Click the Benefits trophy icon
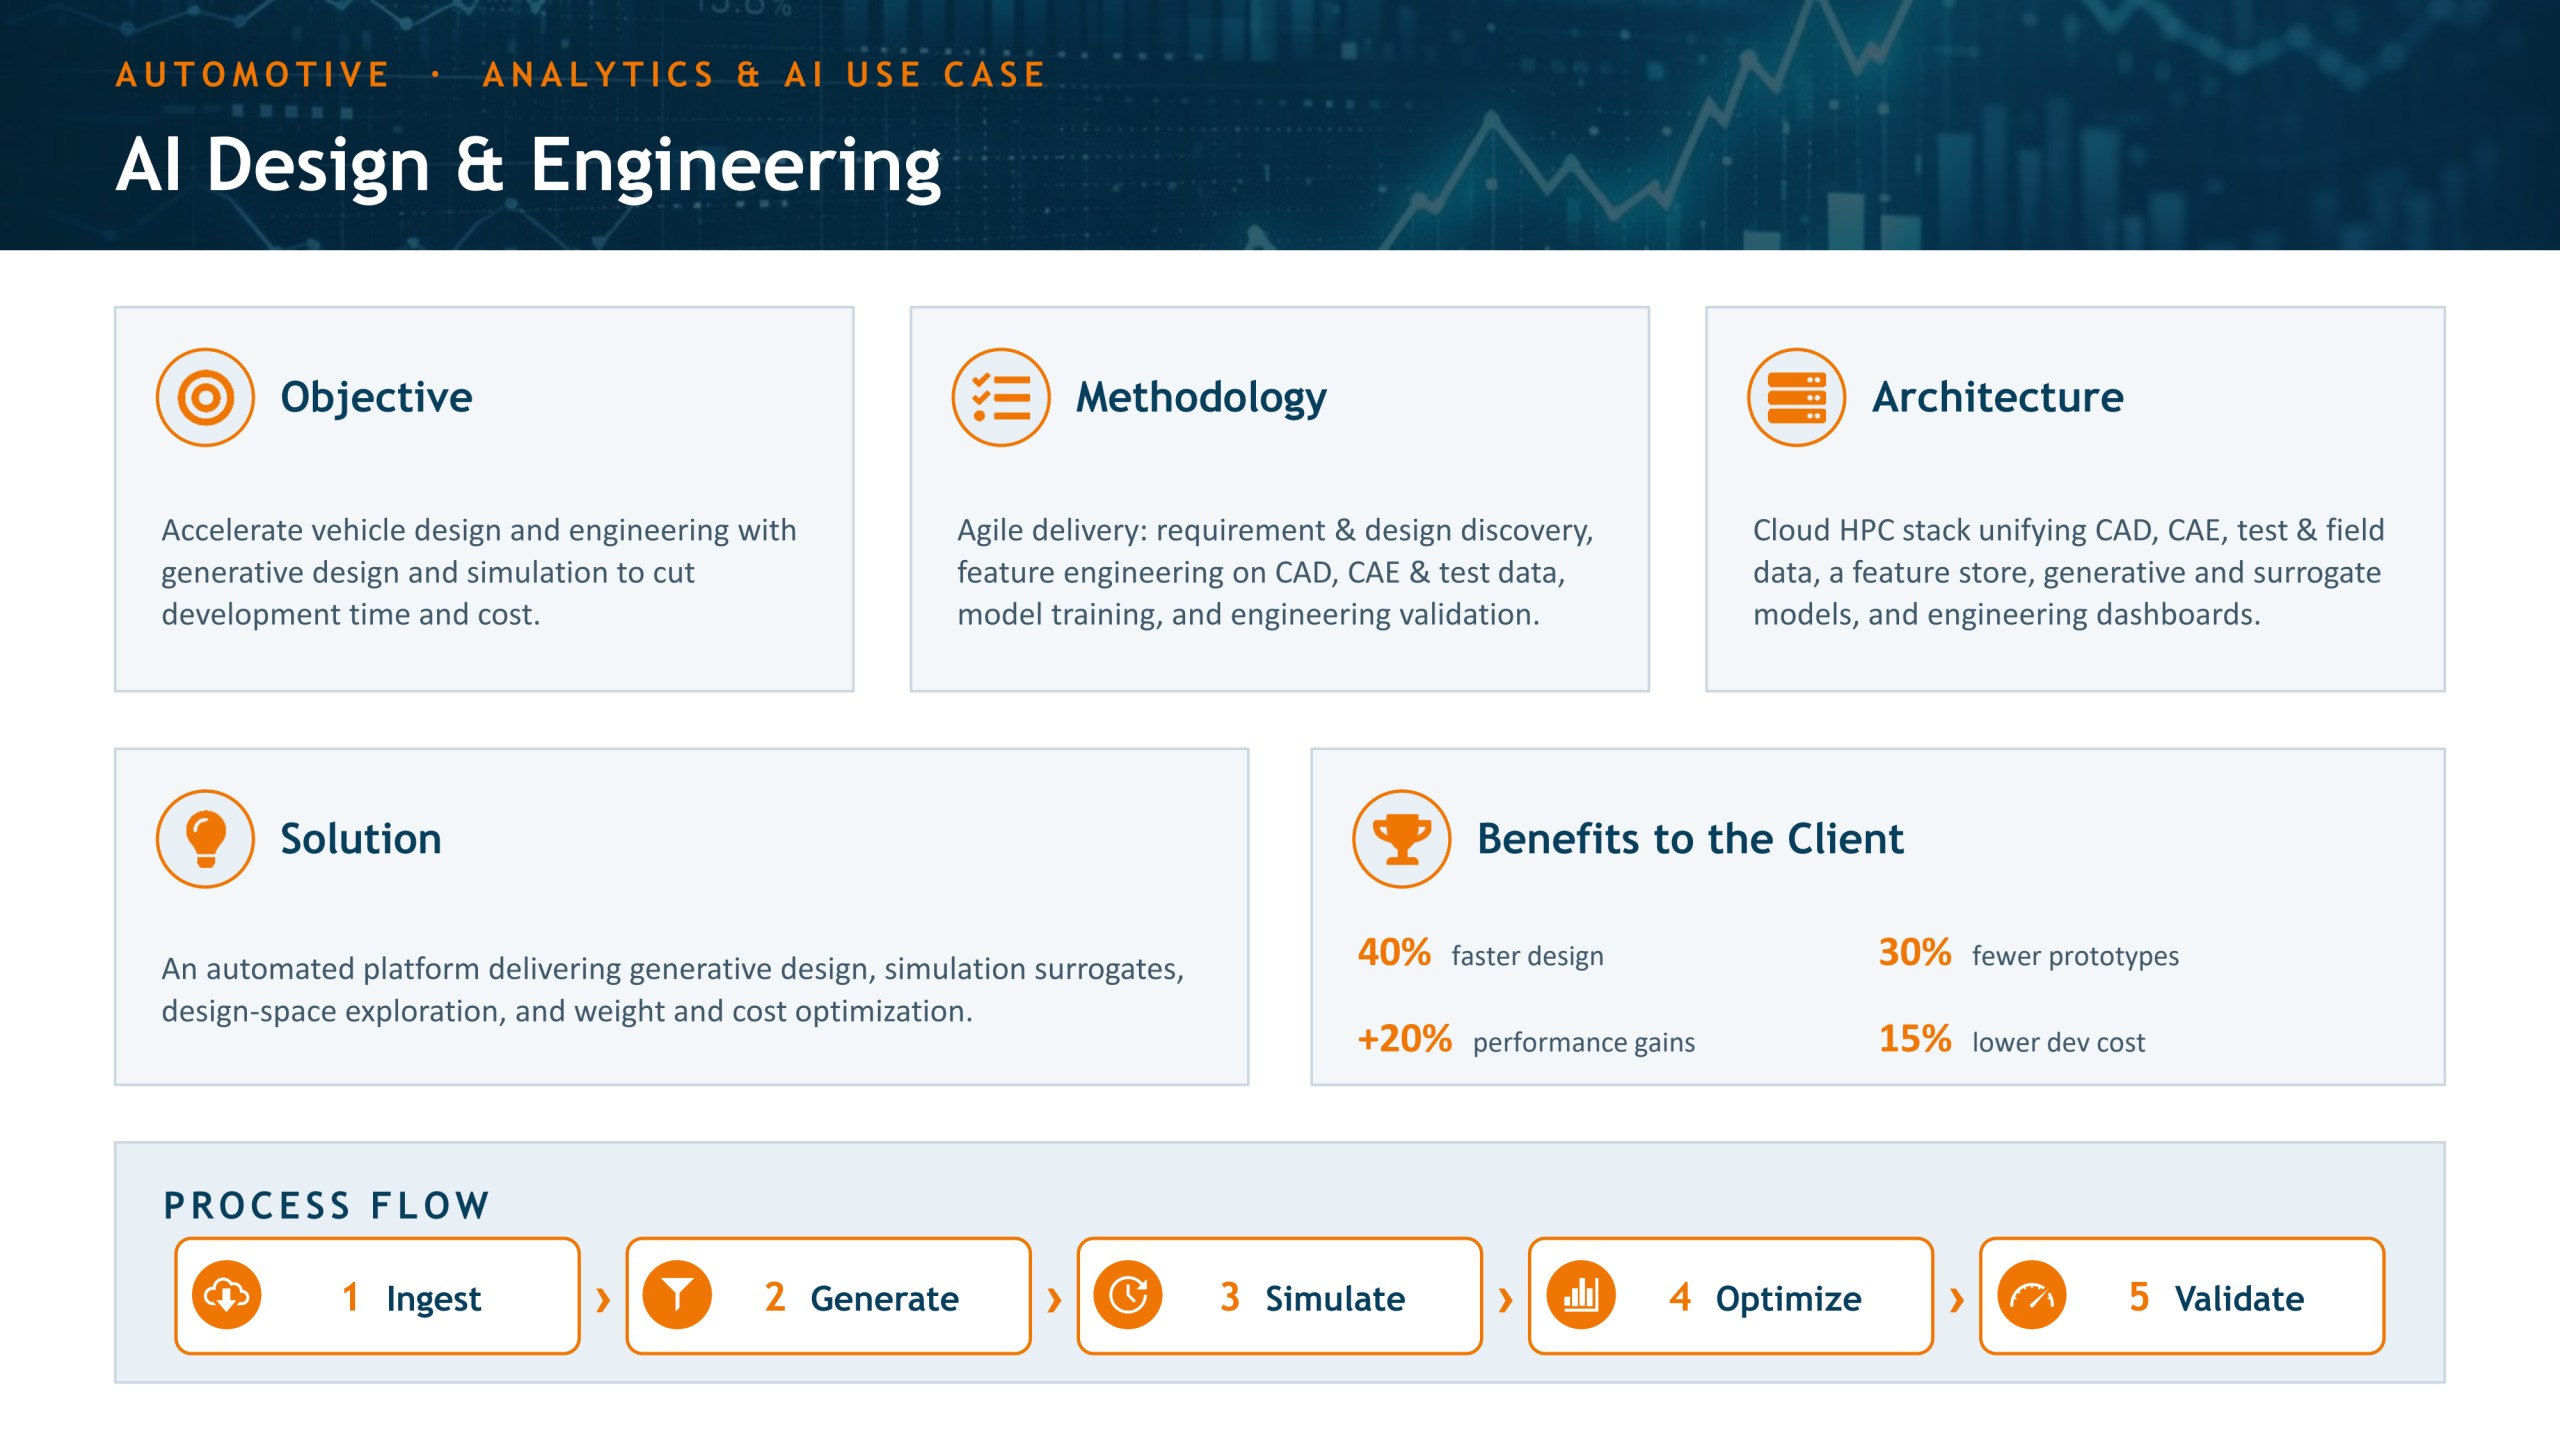This screenshot has height=1440, width=2560. pyautogui.click(x=1401, y=839)
